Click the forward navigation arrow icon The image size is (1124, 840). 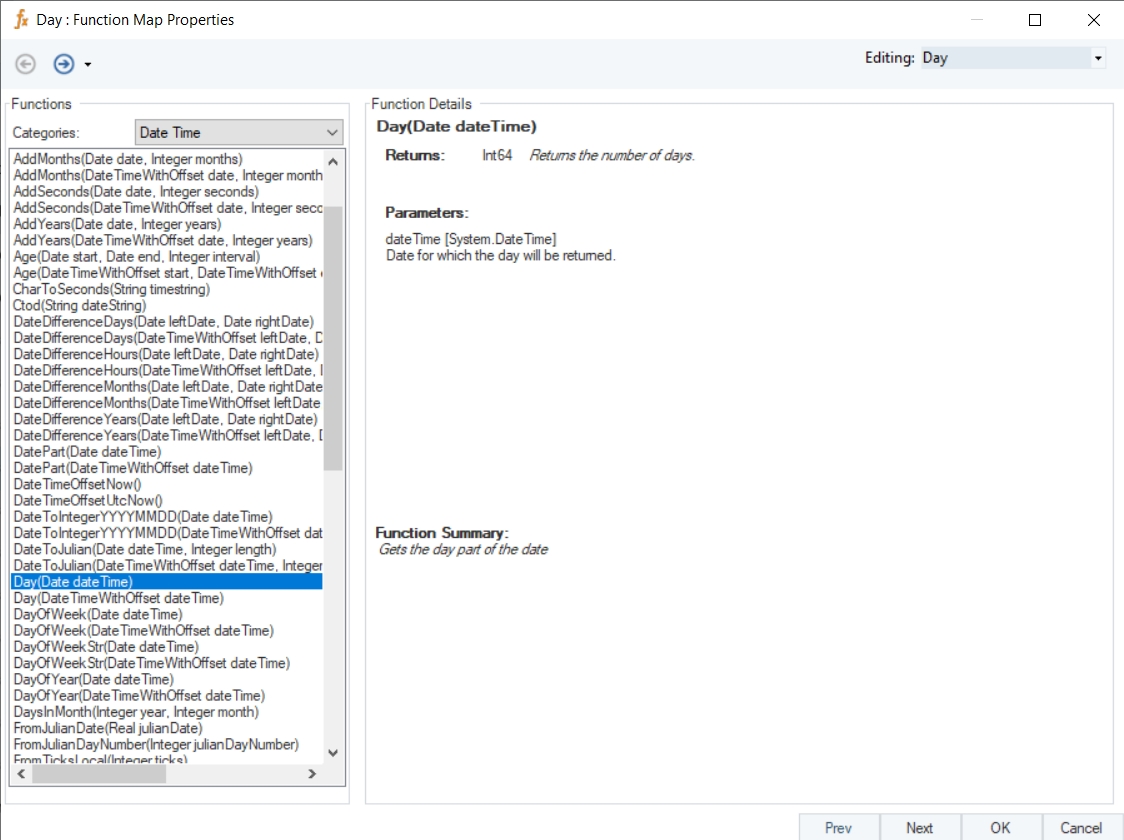(64, 64)
